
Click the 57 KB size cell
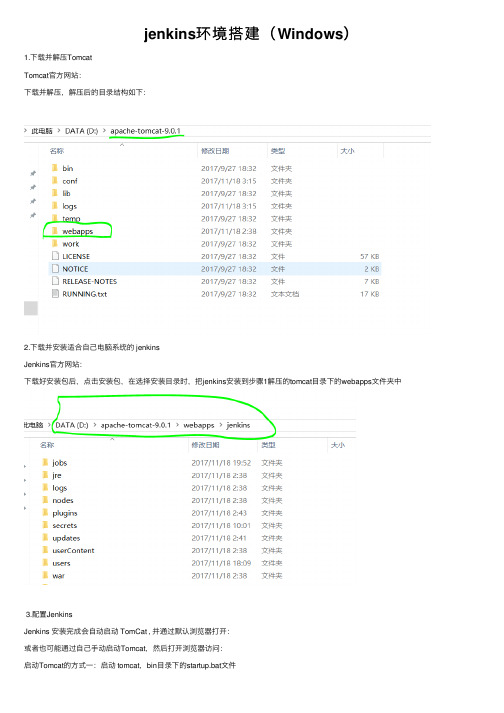point(369,256)
